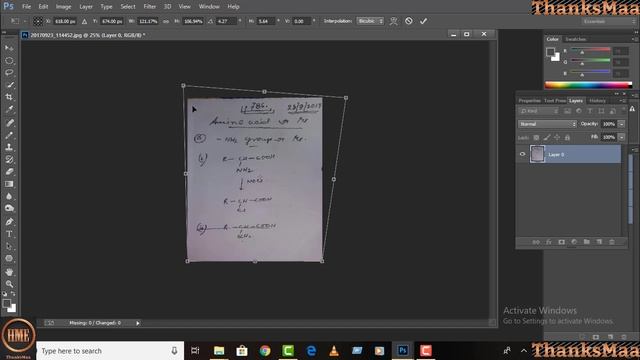Open the Layers panel options menu
640x360 pixels.
(622, 100)
